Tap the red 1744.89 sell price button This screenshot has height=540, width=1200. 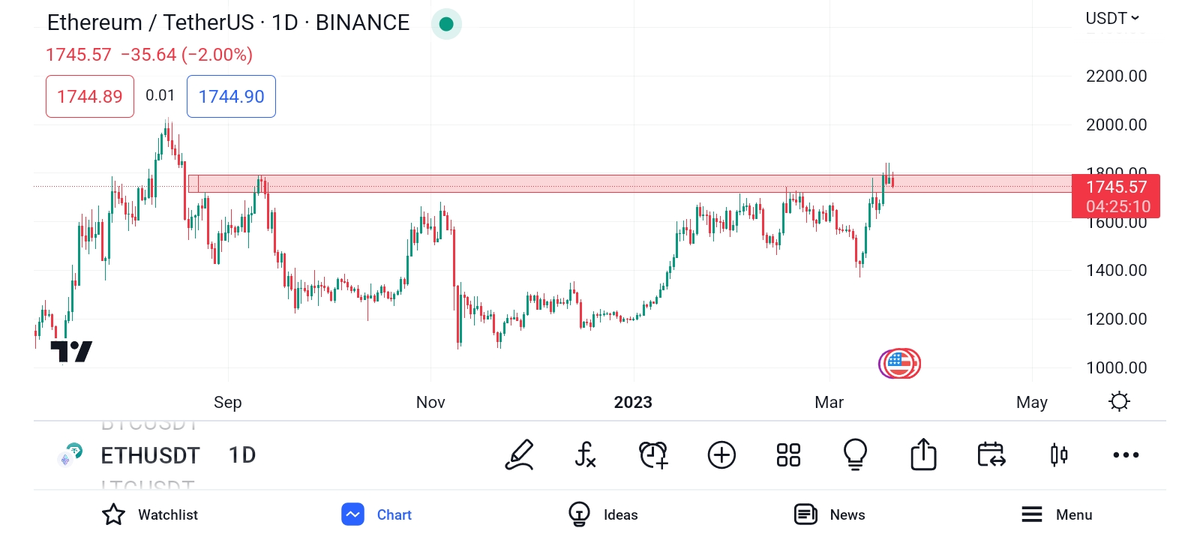tap(90, 97)
